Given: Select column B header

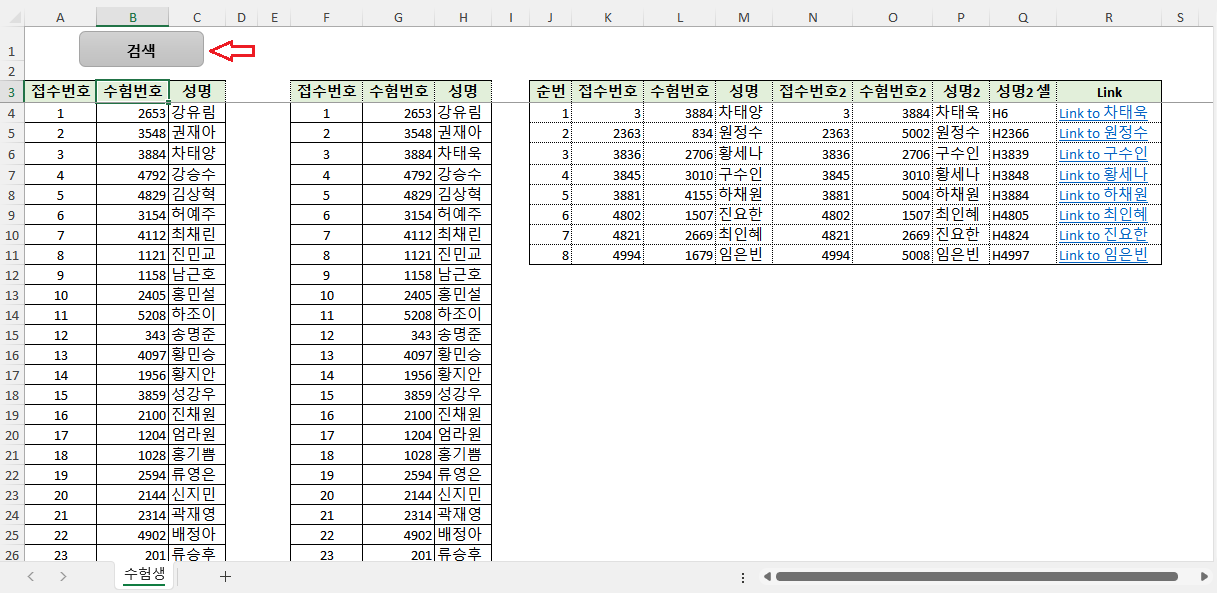Looking at the screenshot, I should coord(132,17).
